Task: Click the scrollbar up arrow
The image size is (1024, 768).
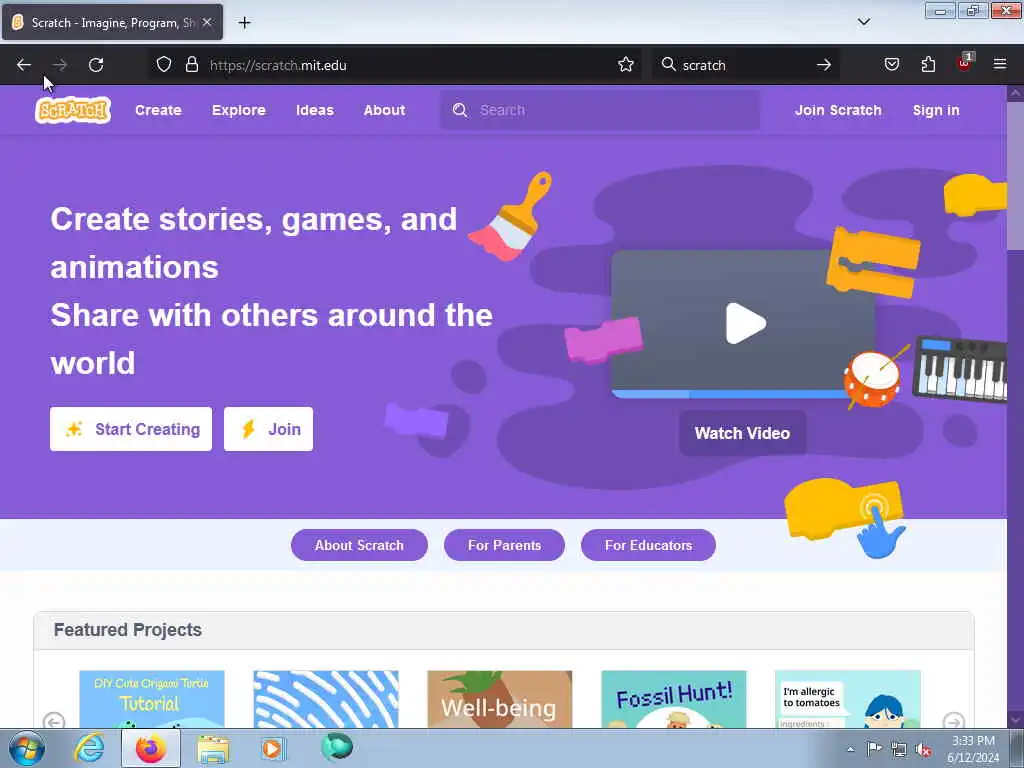Action: click(1015, 93)
